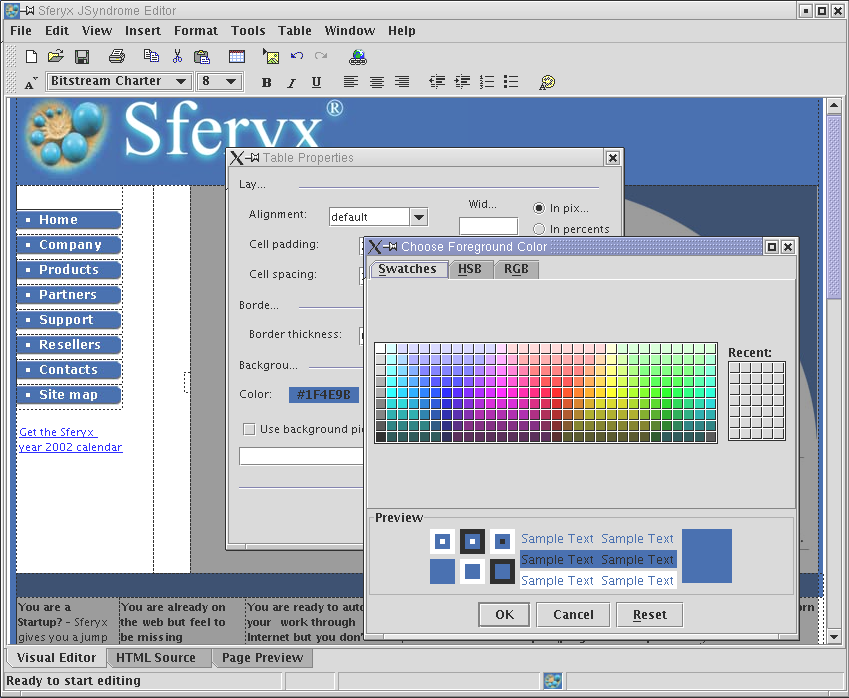The width and height of the screenshot is (849, 698).
Task: Click the numbered list icon
Action: [487, 82]
